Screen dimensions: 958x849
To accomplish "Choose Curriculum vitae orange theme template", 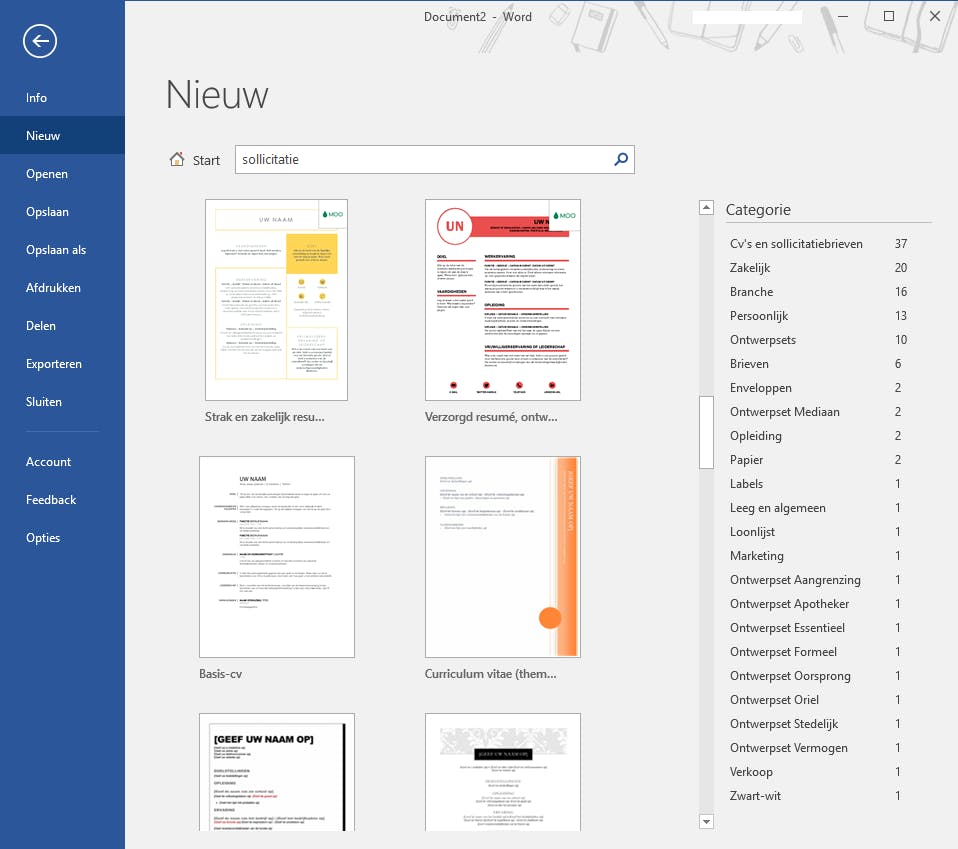I will (x=503, y=557).
